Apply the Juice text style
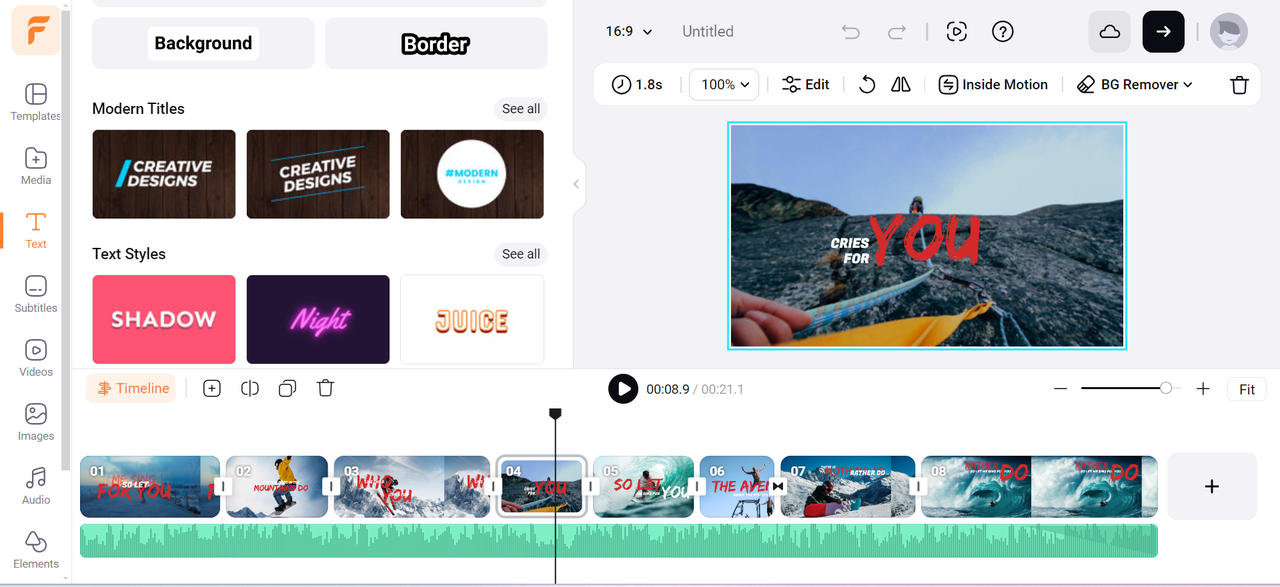Screen dimensions: 1280x587 (x=472, y=319)
